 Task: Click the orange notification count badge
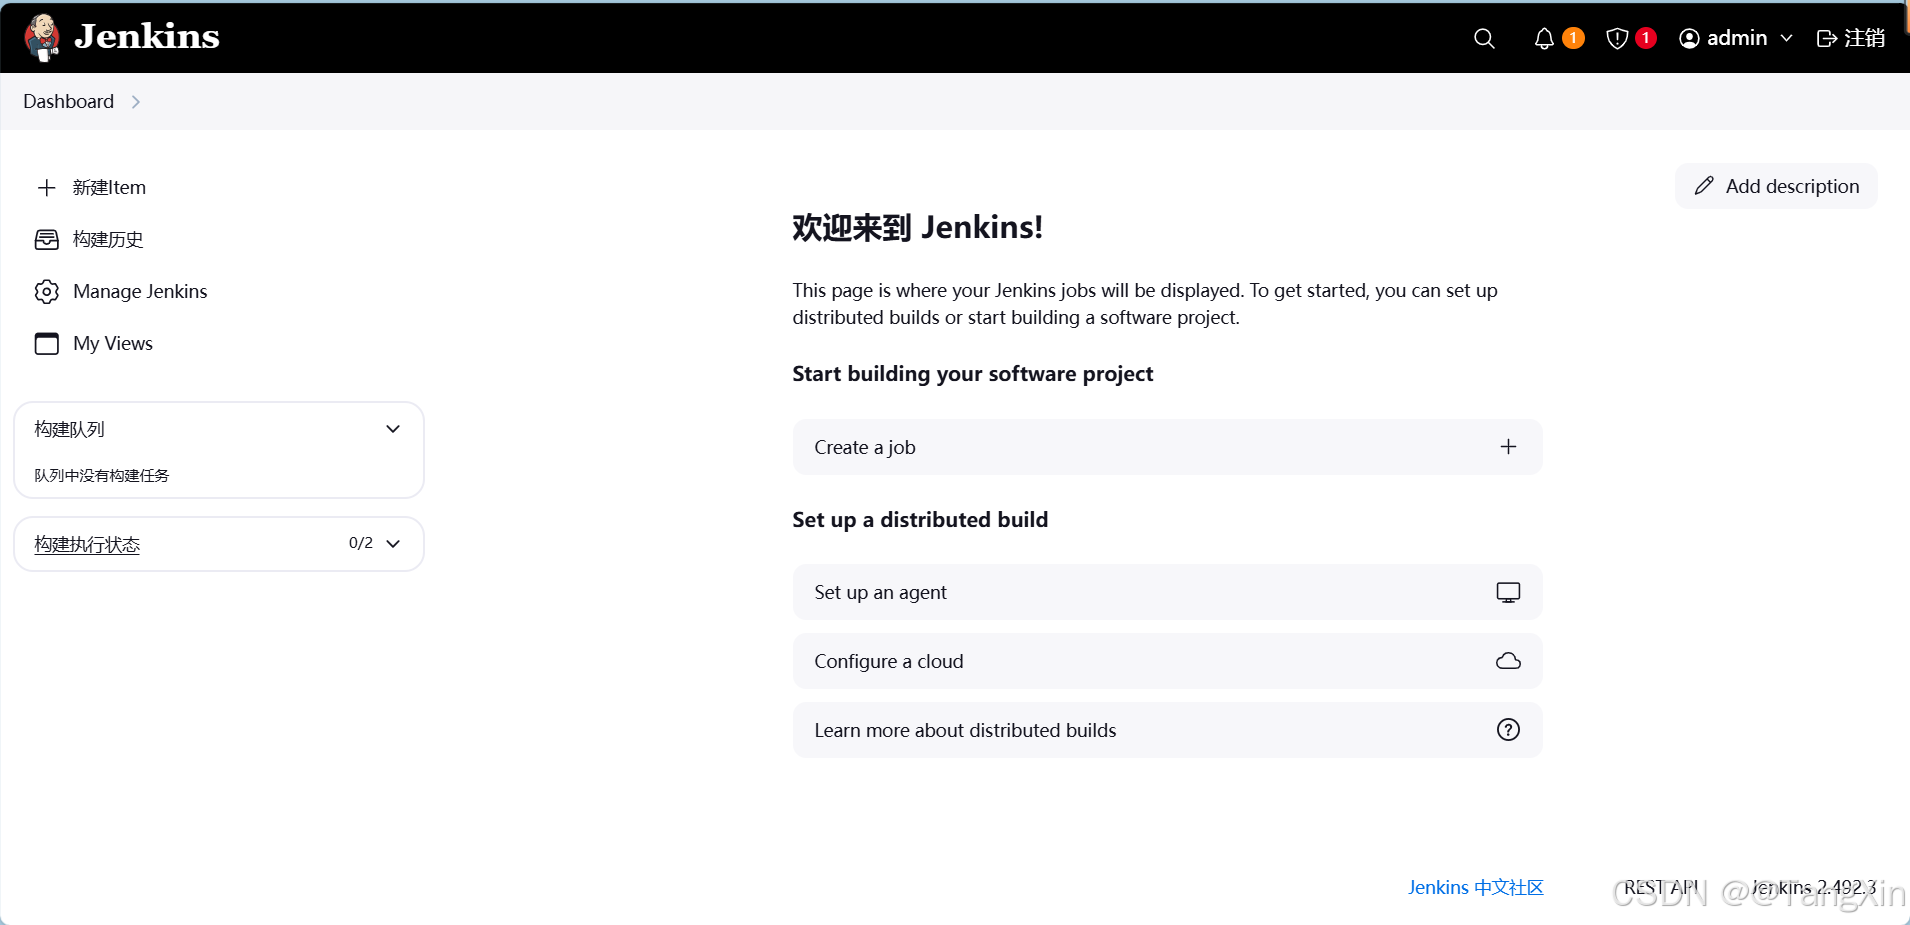tap(1573, 38)
